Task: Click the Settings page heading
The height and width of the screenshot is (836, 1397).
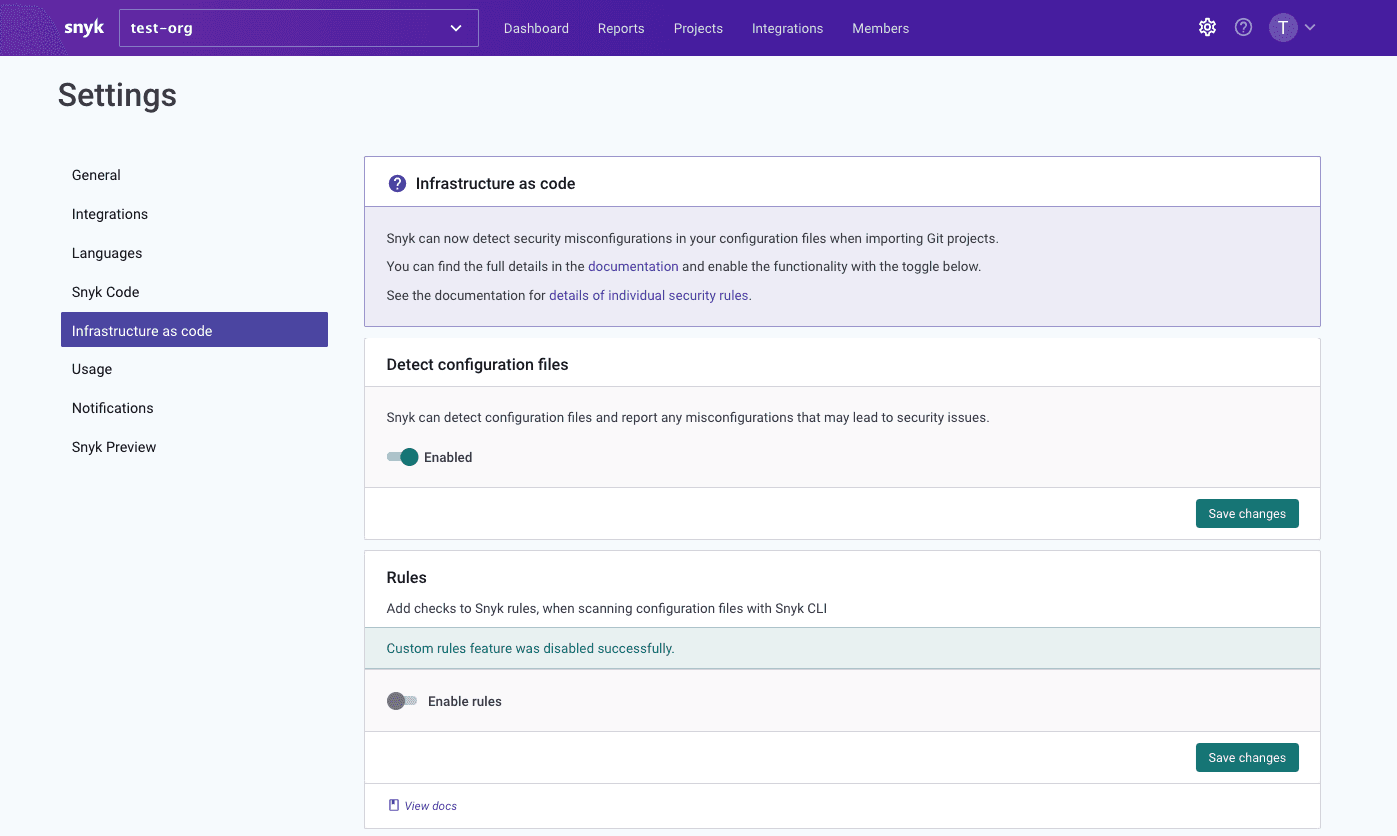Action: pos(117,95)
